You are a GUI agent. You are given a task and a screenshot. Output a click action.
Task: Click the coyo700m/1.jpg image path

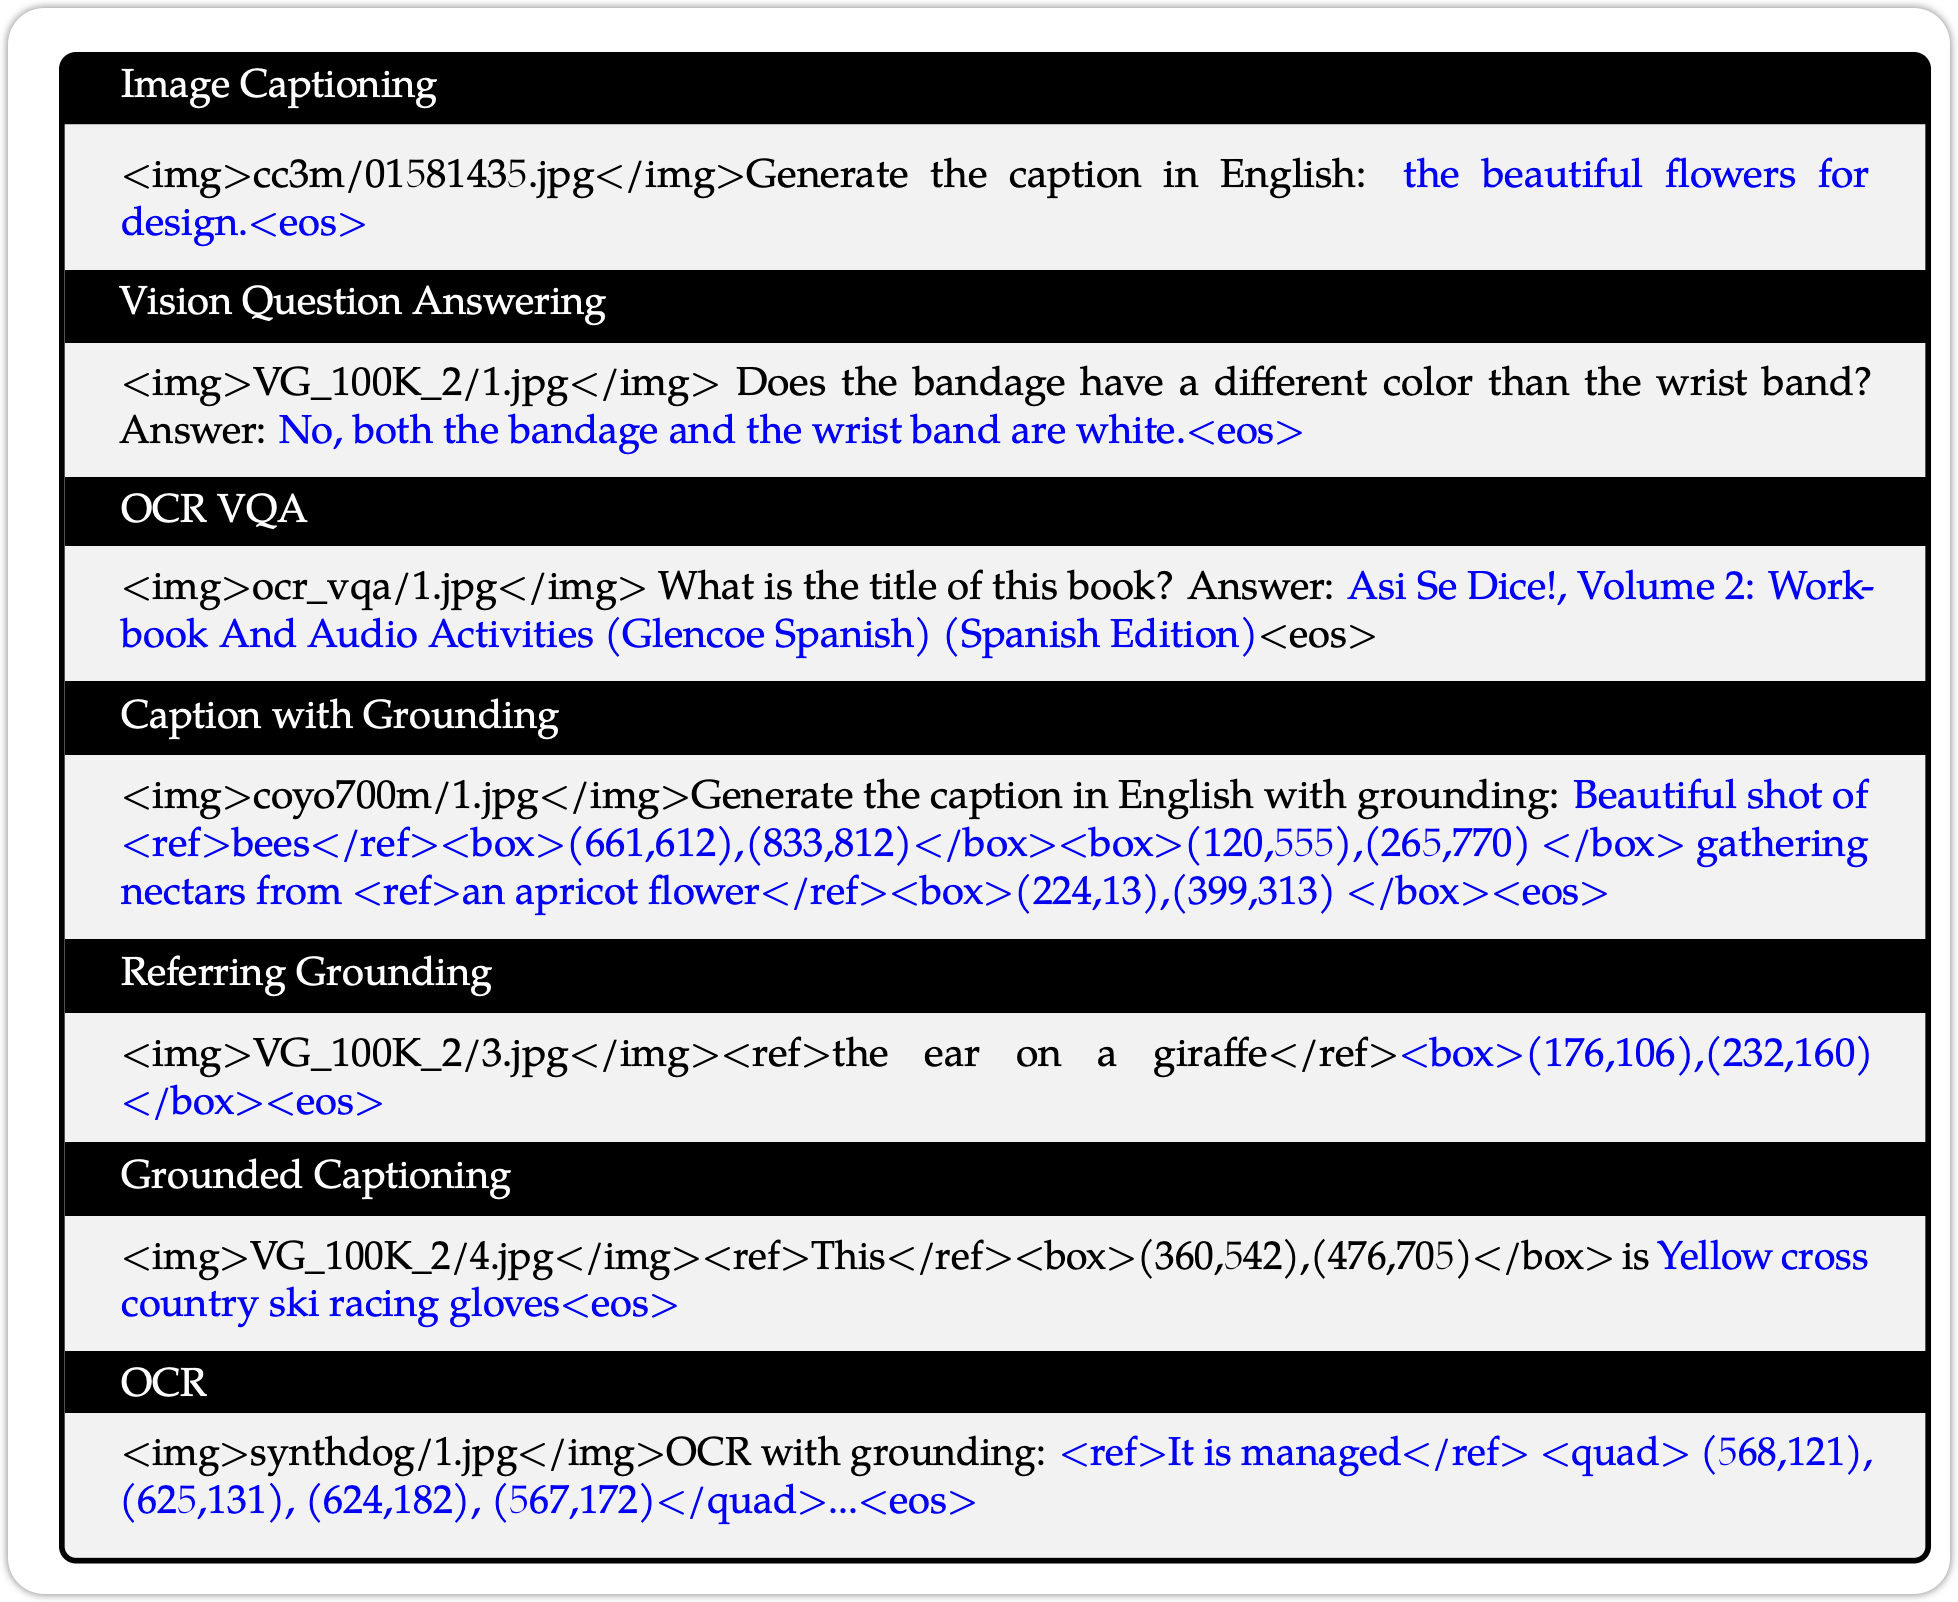tap(396, 797)
